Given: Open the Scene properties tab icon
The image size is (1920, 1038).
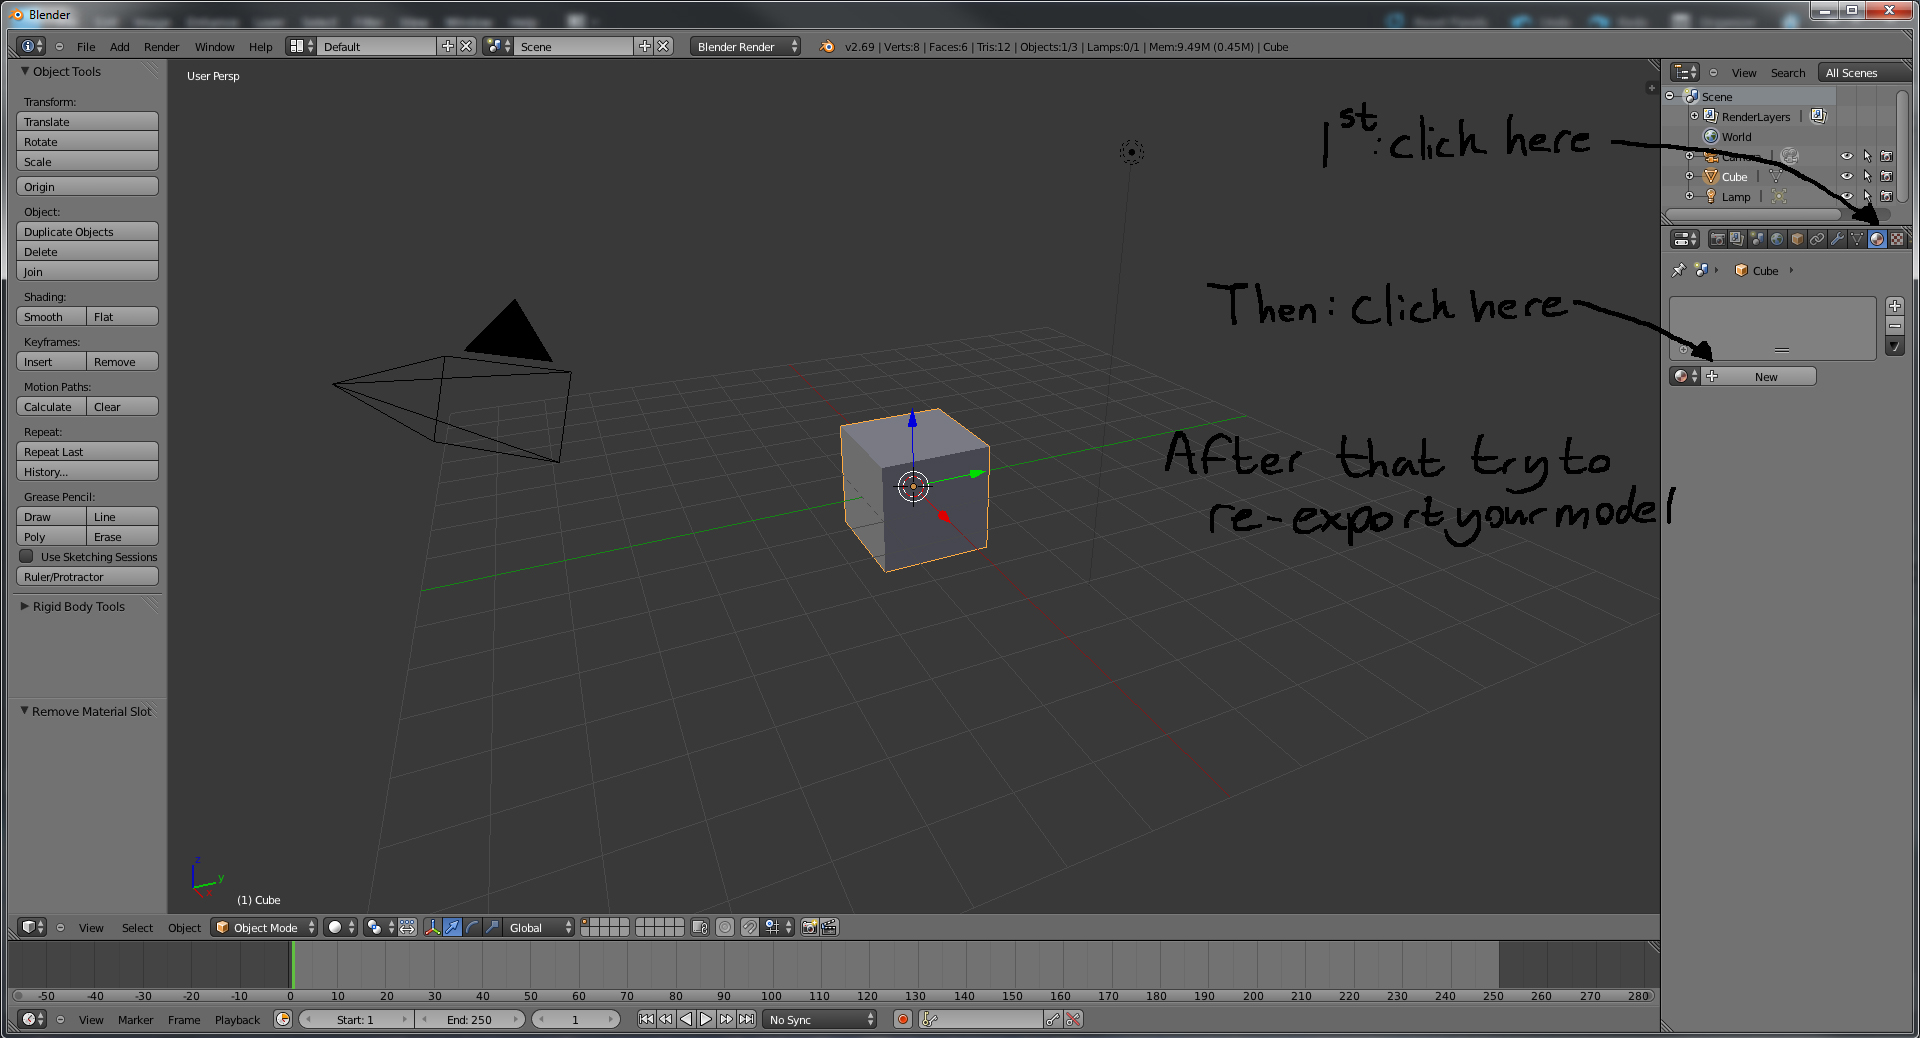Looking at the screenshot, I should pyautogui.click(x=1757, y=239).
